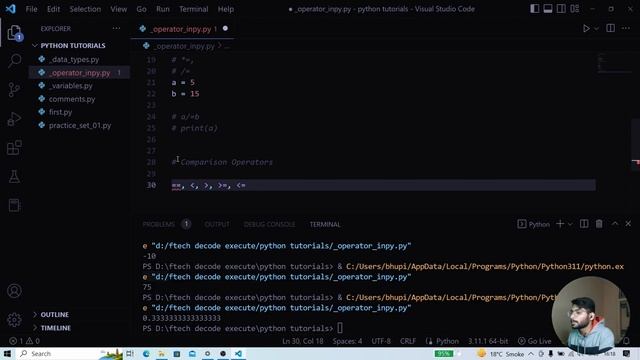Maximize the panel size with up chevron
Screen dimensions: 640x360
click(x=615, y=224)
